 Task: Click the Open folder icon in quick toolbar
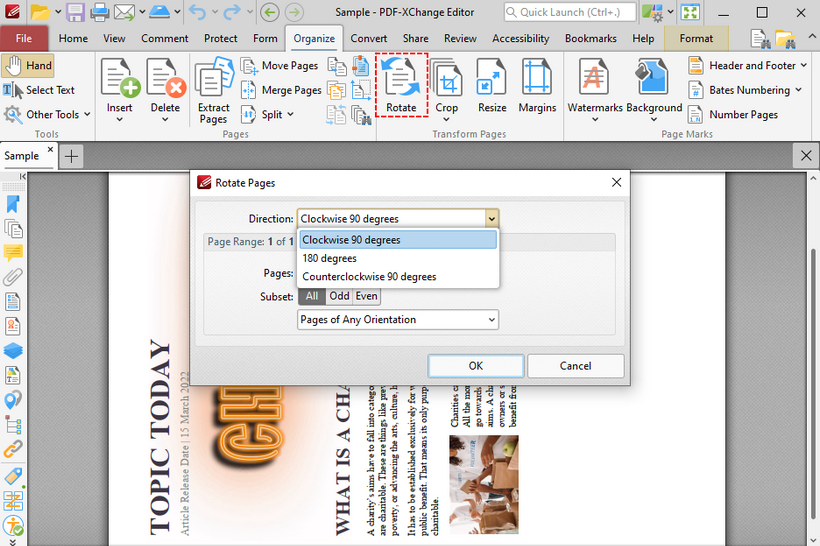(x=40, y=12)
